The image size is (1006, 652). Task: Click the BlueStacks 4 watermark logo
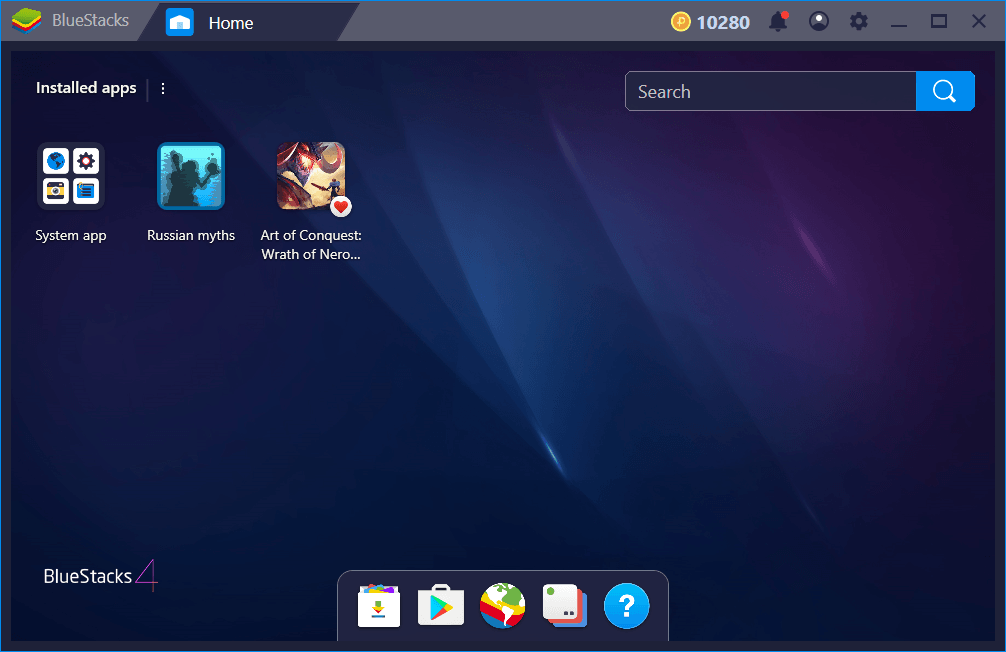click(100, 576)
